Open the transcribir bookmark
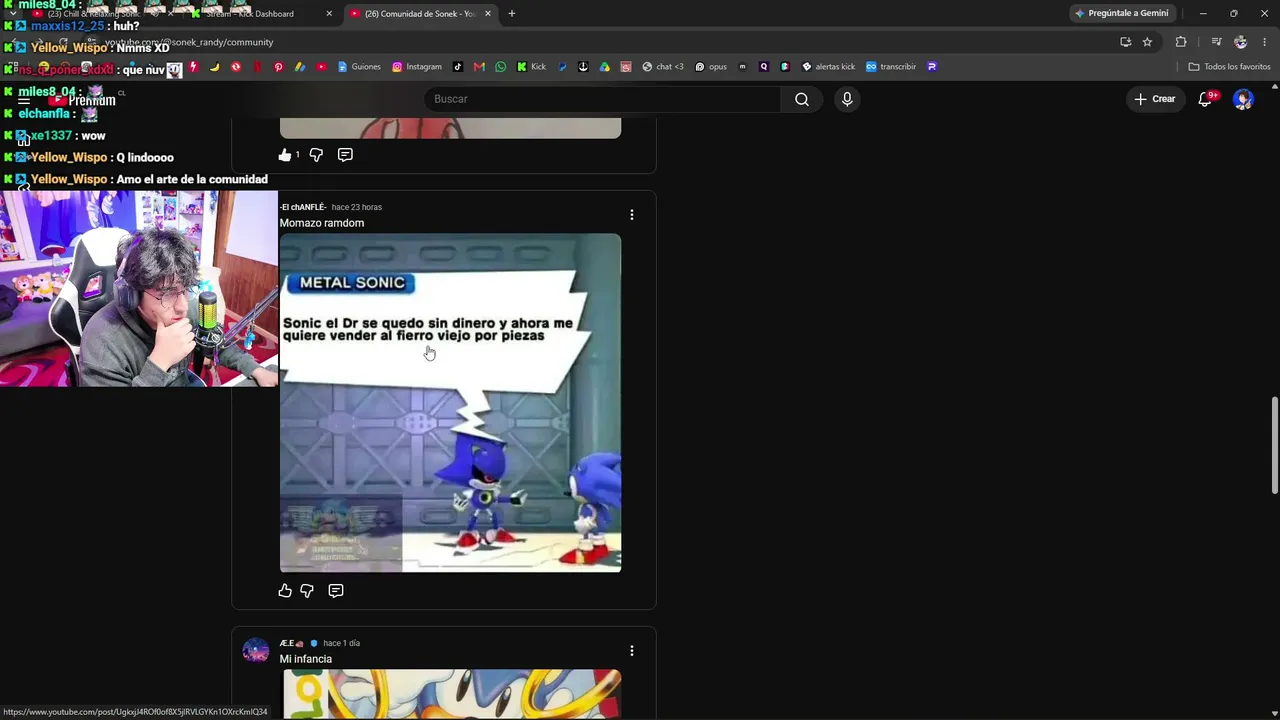The image size is (1280, 720). click(891, 67)
